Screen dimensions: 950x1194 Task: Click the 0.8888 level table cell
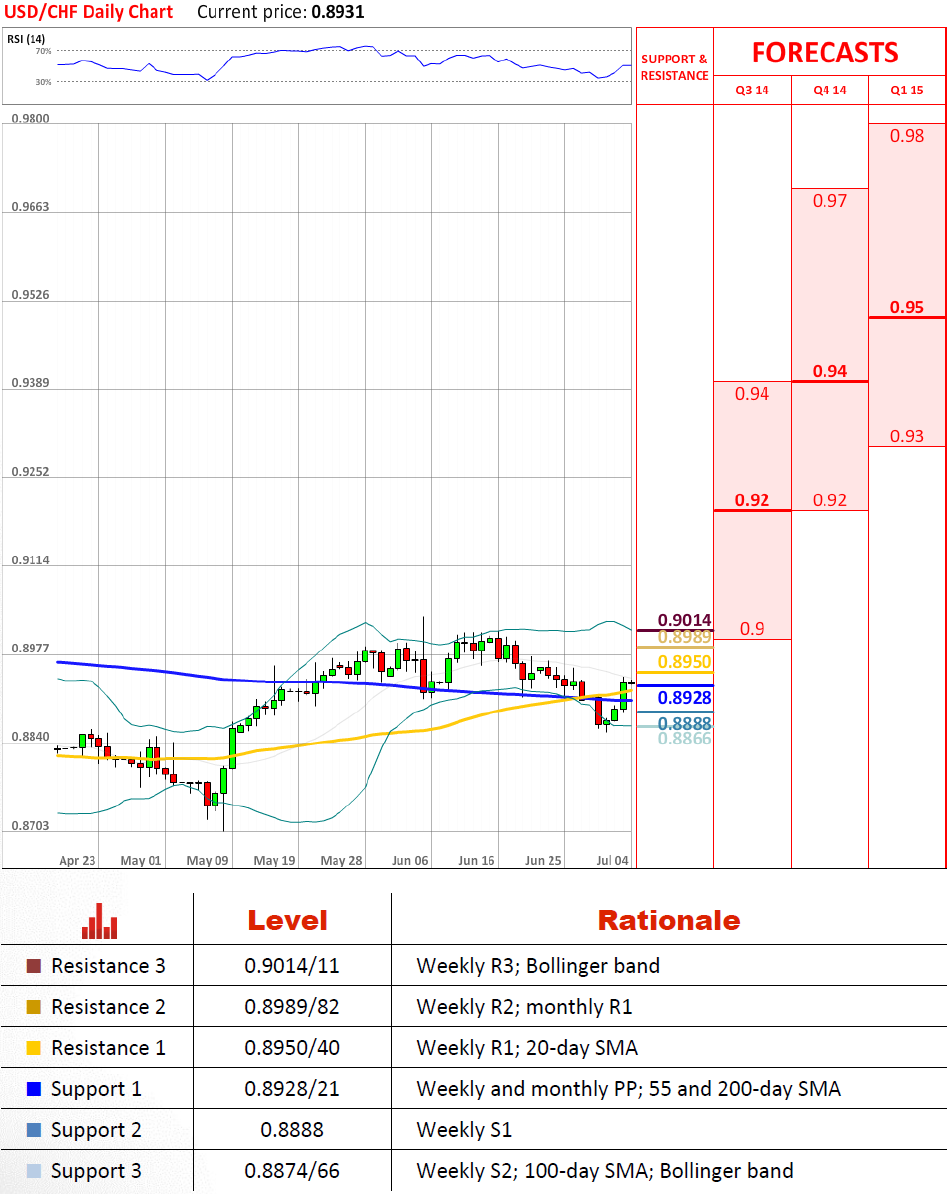tap(292, 1130)
